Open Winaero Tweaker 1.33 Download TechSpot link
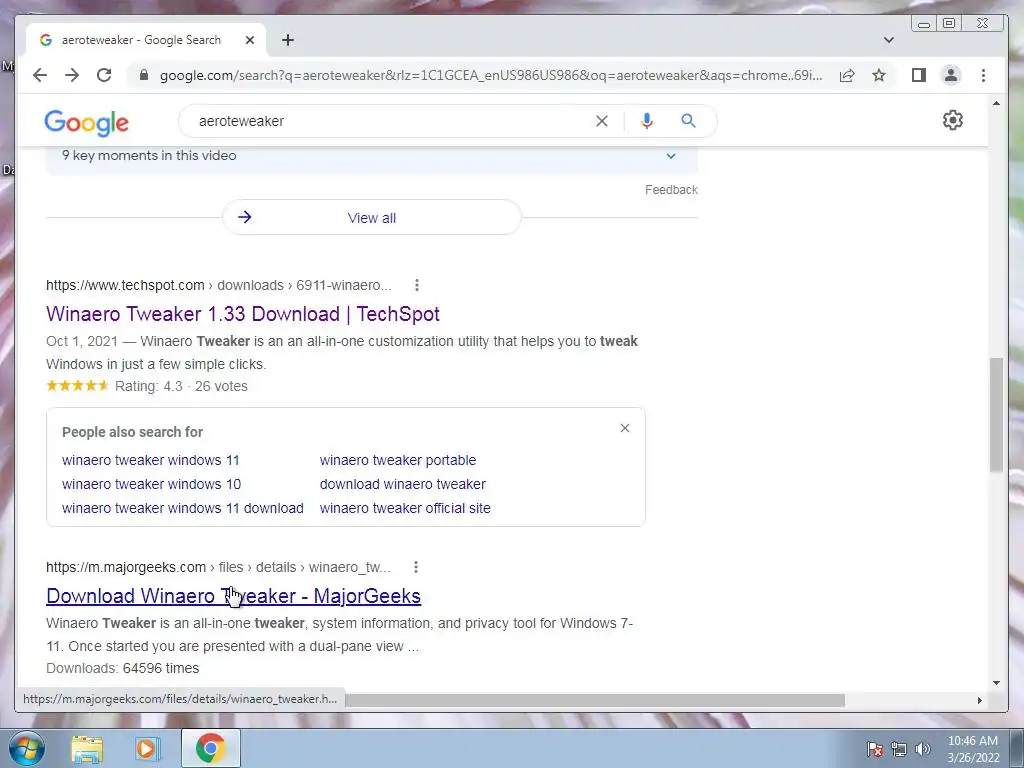Screen dimensions: 1024x768 pos(243,313)
